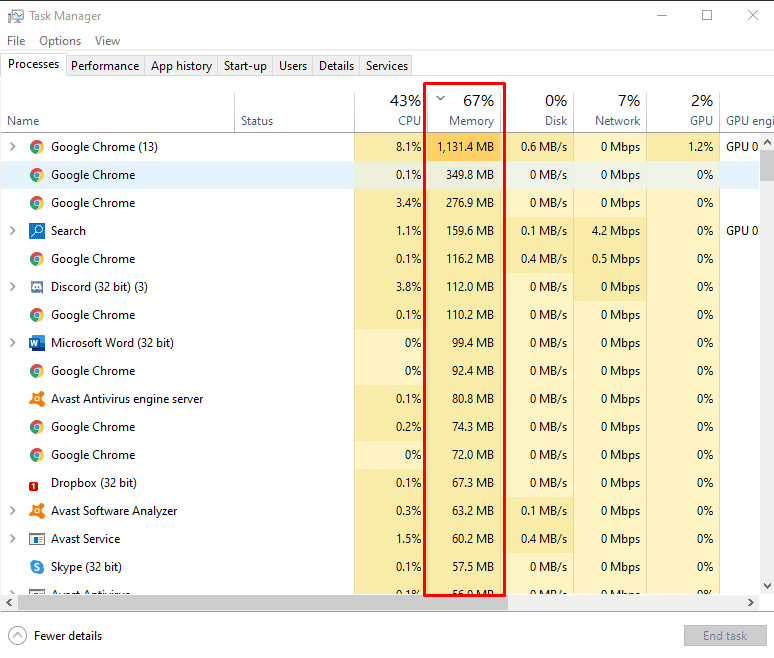Click the vertical scrollbar down arrow
This screenshot has width=774, height=658.
pos(767,586)
